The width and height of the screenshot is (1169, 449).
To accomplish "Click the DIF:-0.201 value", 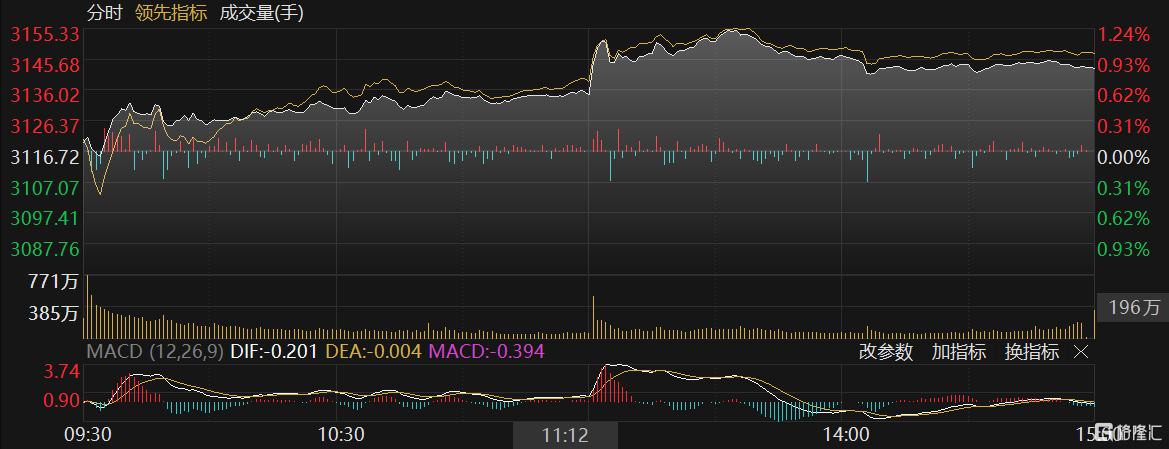I will (x=274, y=351).
